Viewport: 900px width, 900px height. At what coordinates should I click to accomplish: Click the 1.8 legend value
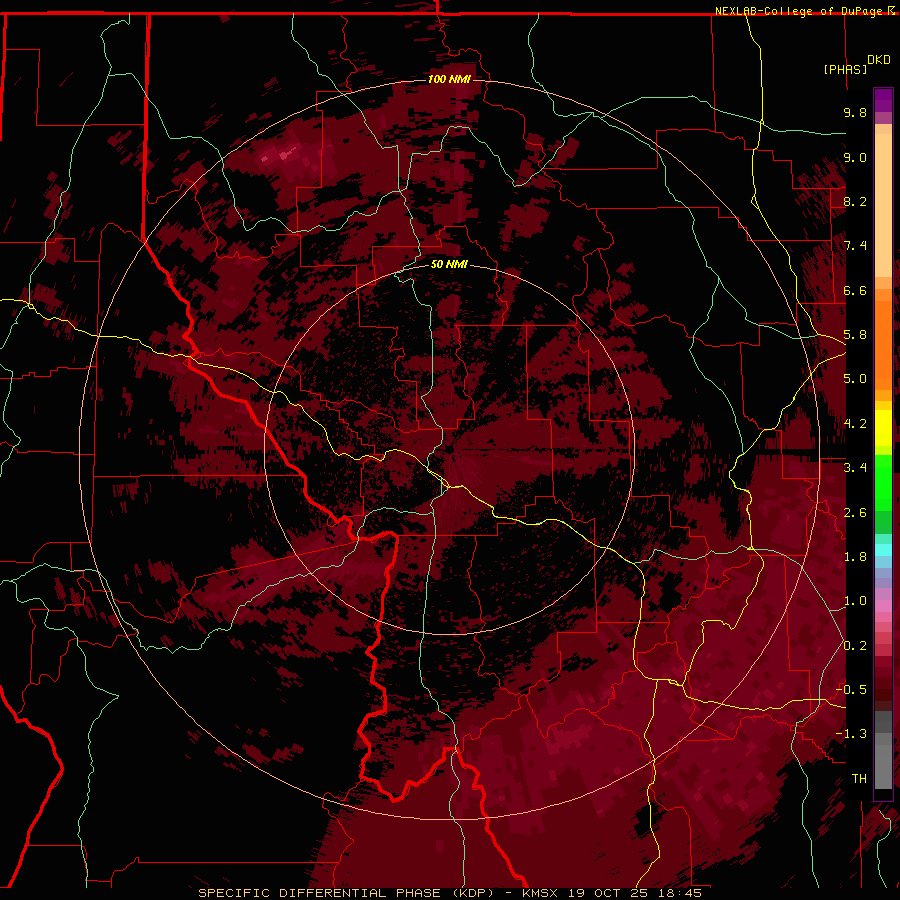pos(855,557)
